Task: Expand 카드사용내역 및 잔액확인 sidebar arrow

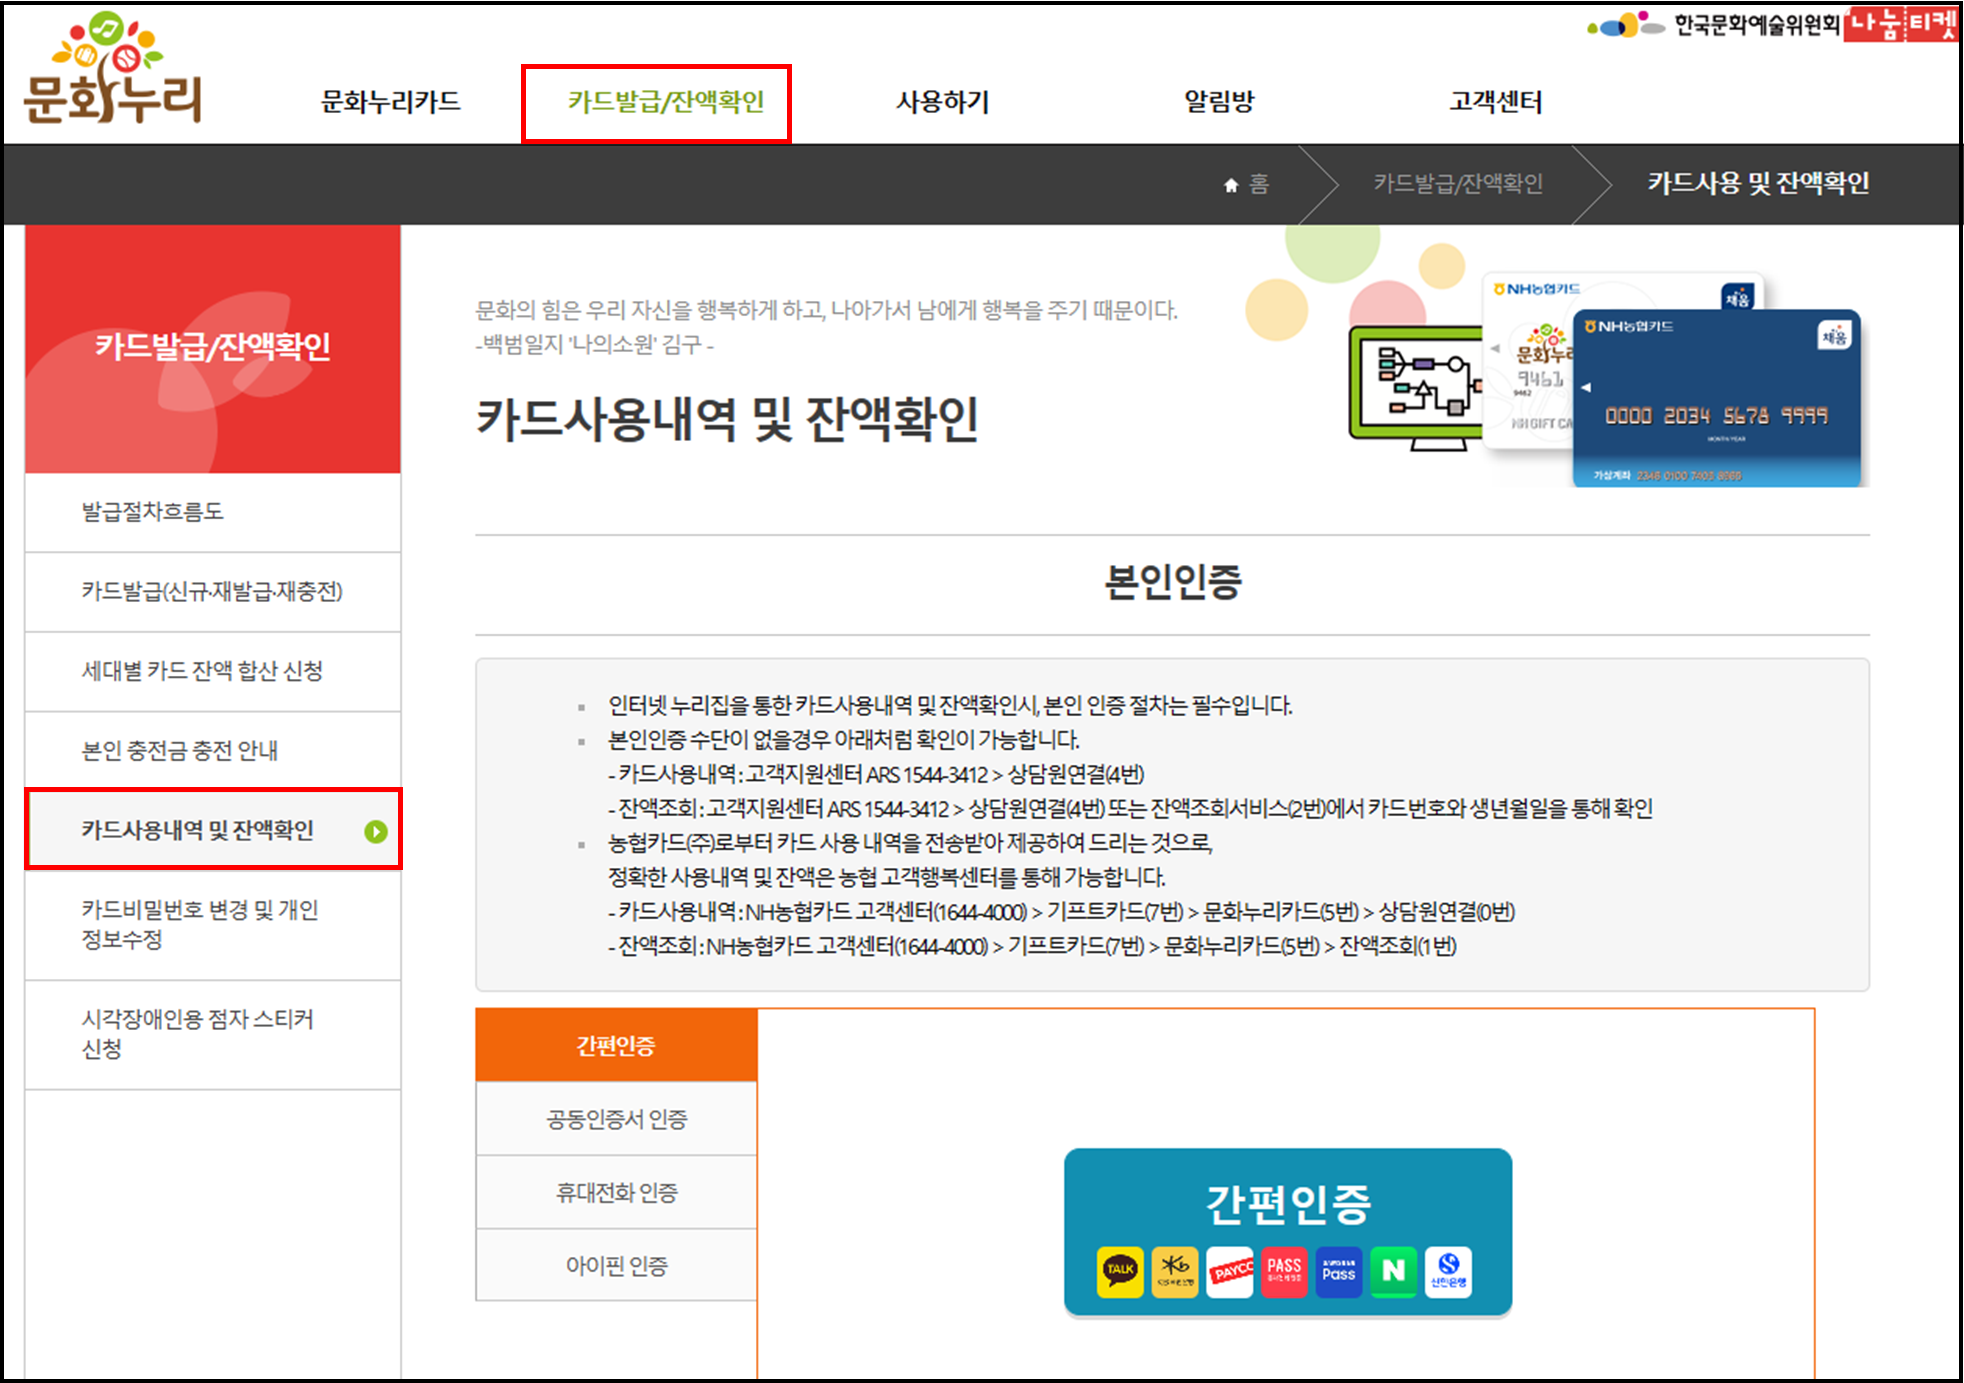Action: [x=378, y=830]
